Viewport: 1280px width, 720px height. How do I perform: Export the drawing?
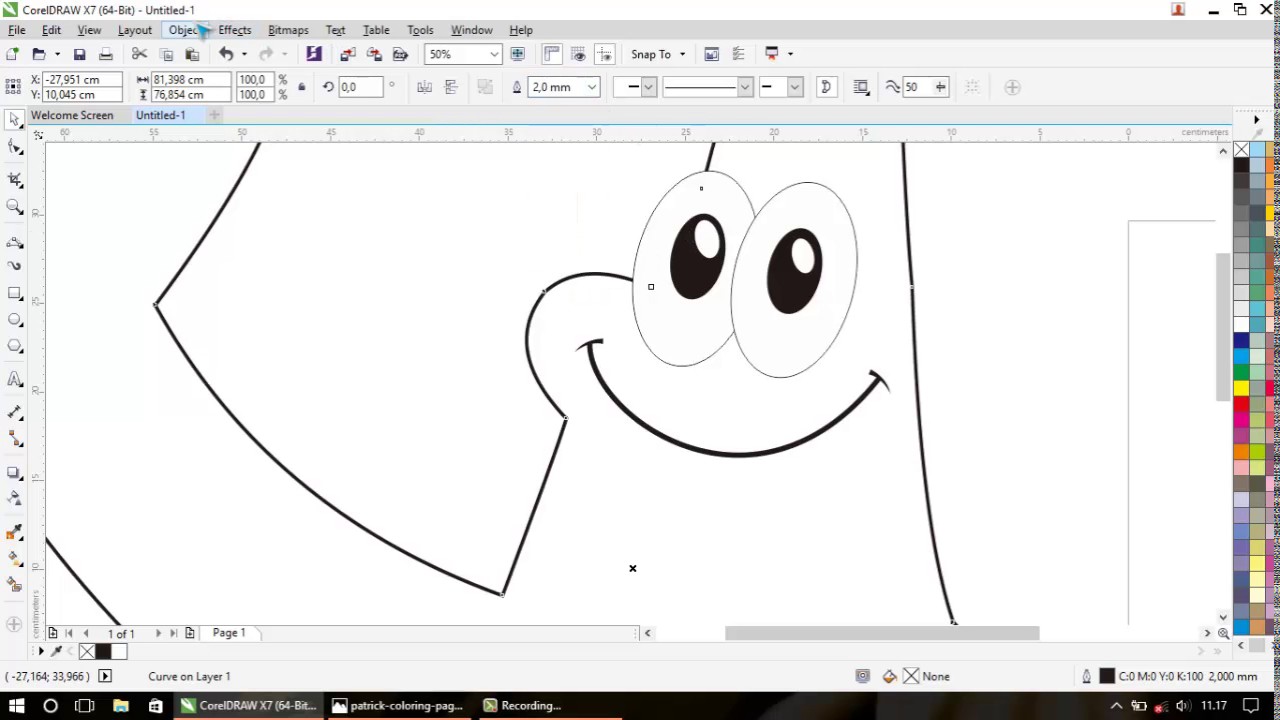point(374,54)
